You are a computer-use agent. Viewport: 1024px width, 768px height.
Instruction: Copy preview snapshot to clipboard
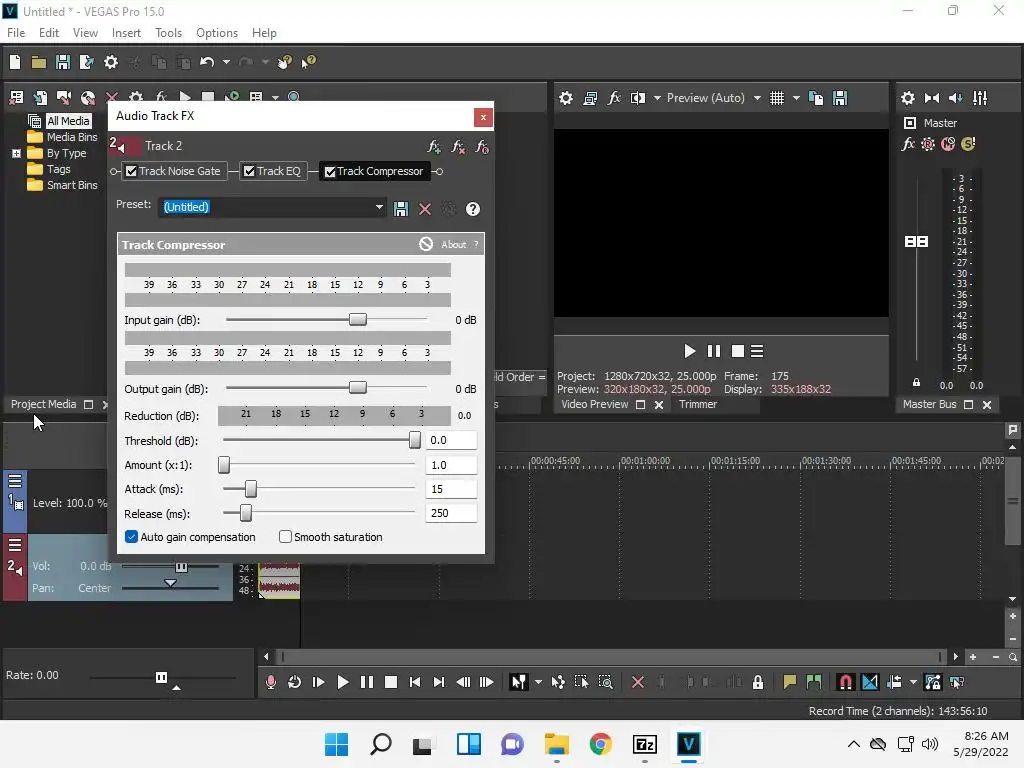pos(816,98)
